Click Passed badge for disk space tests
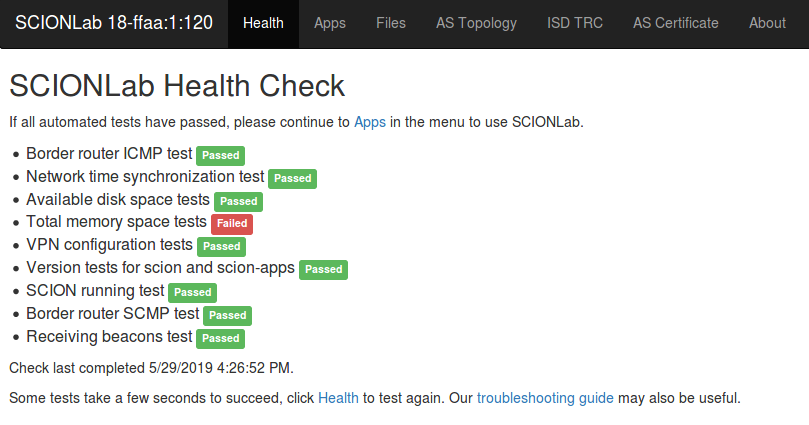This screenshot has width=809, height=425. (238, 202)
